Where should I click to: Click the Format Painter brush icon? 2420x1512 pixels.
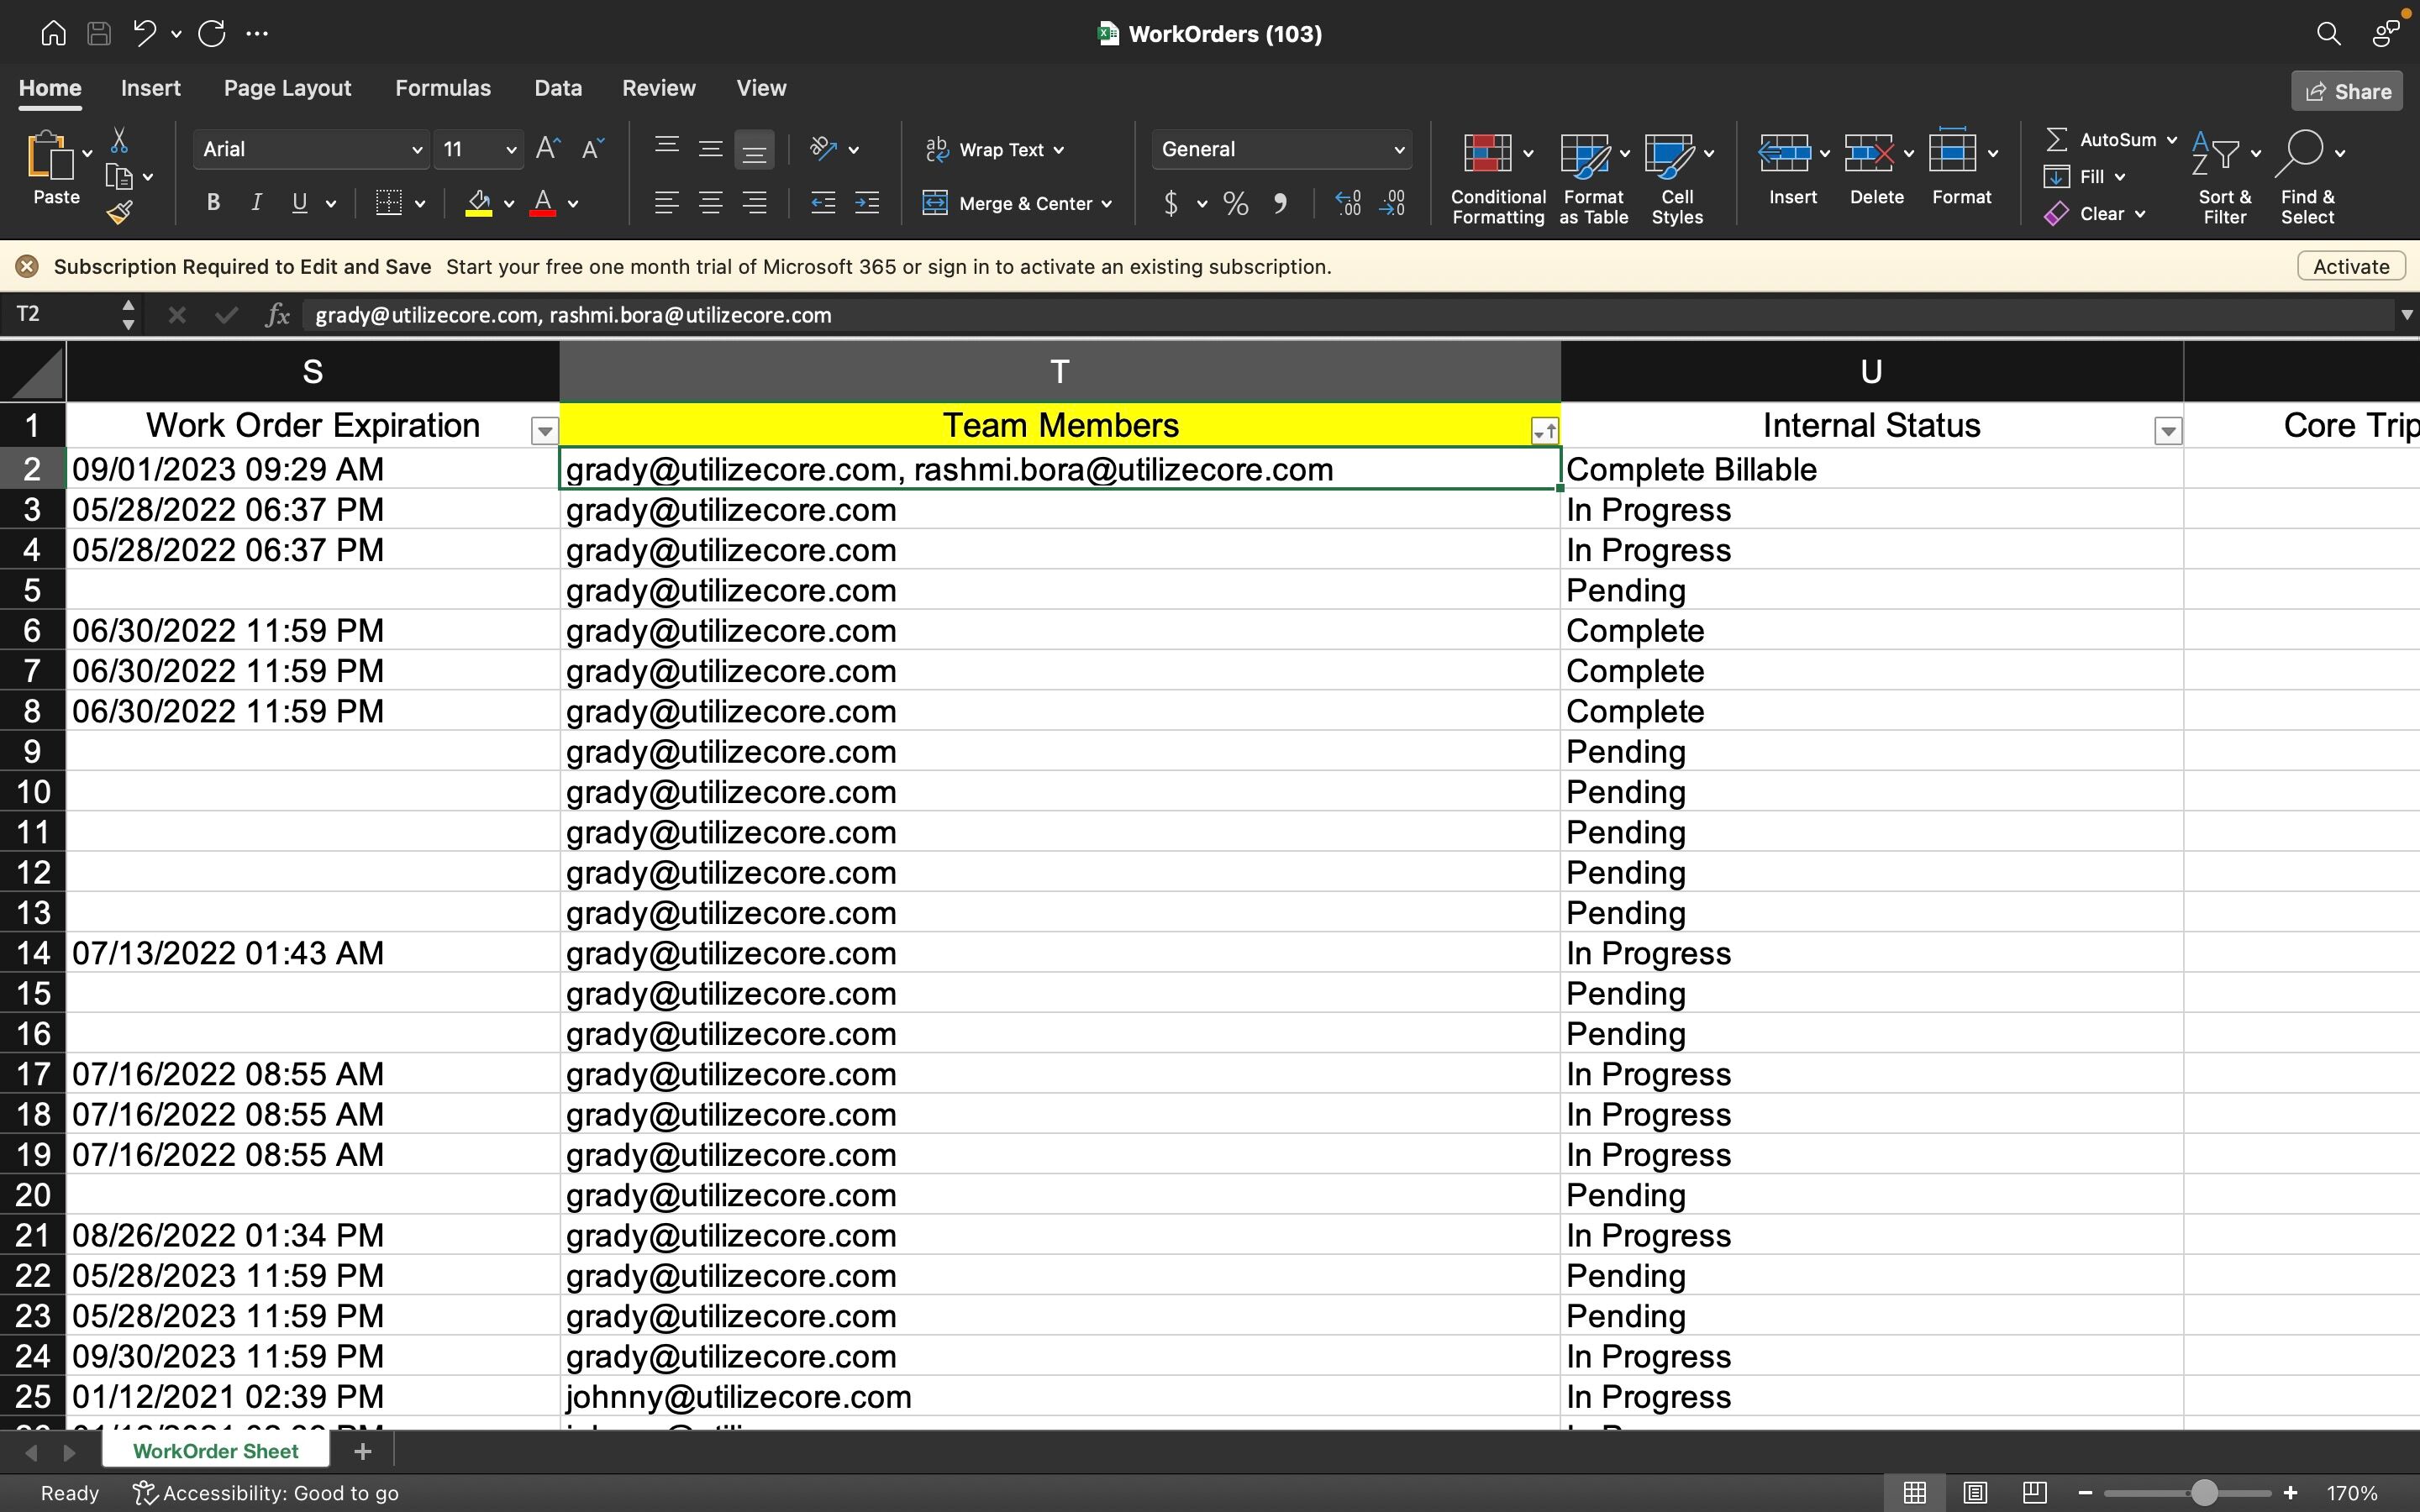[120, 212]
